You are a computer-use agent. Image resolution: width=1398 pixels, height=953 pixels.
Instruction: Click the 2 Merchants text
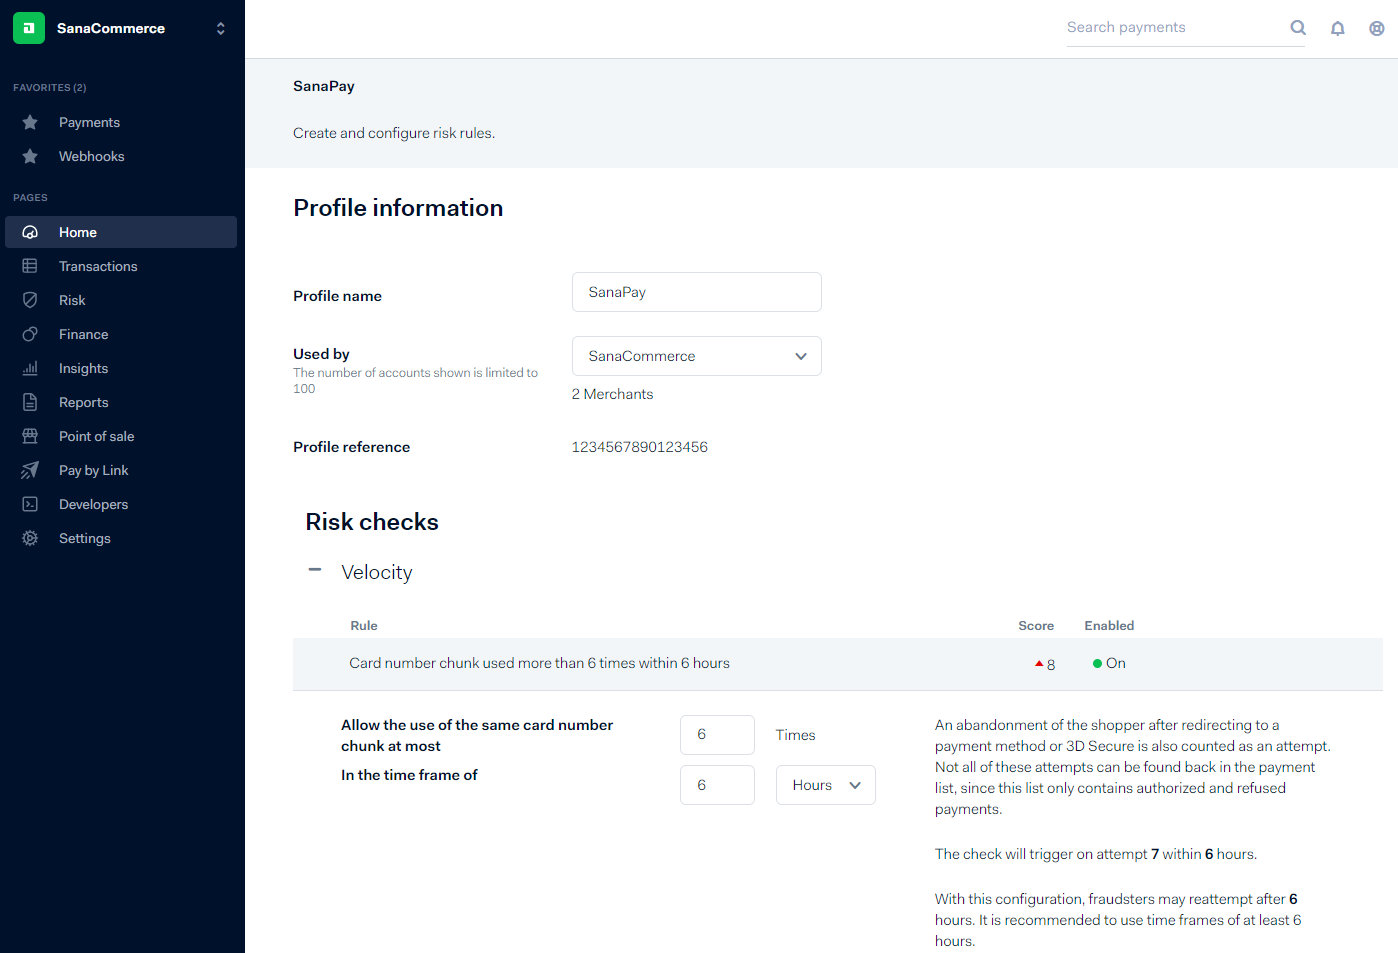(x=613, y=394)
